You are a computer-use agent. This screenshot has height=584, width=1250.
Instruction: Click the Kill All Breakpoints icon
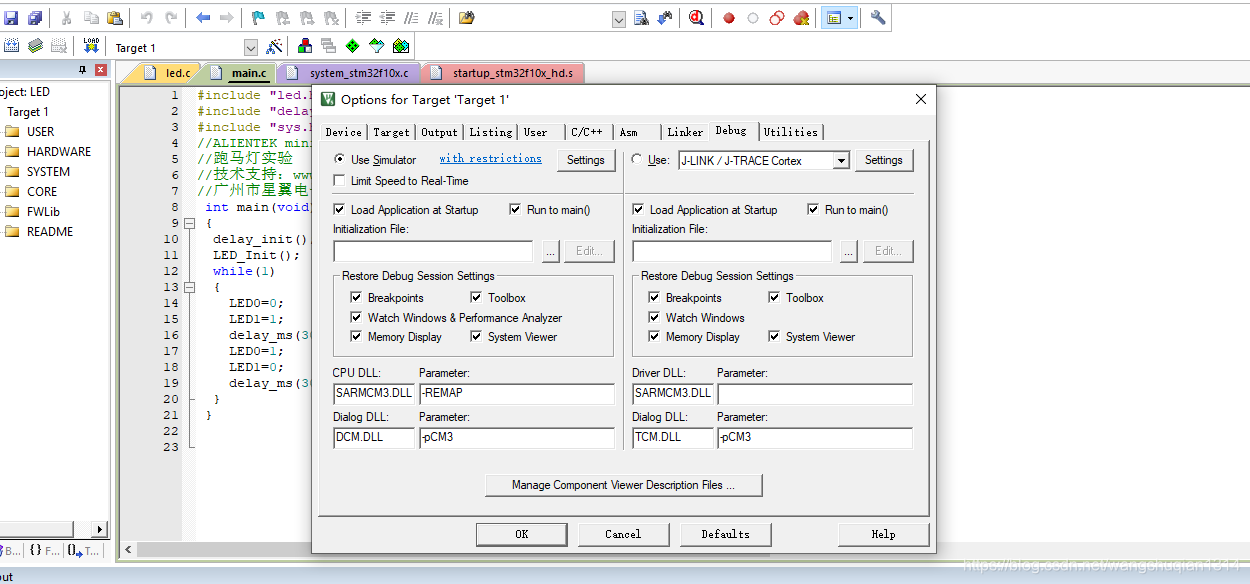(x=802, y=17)
